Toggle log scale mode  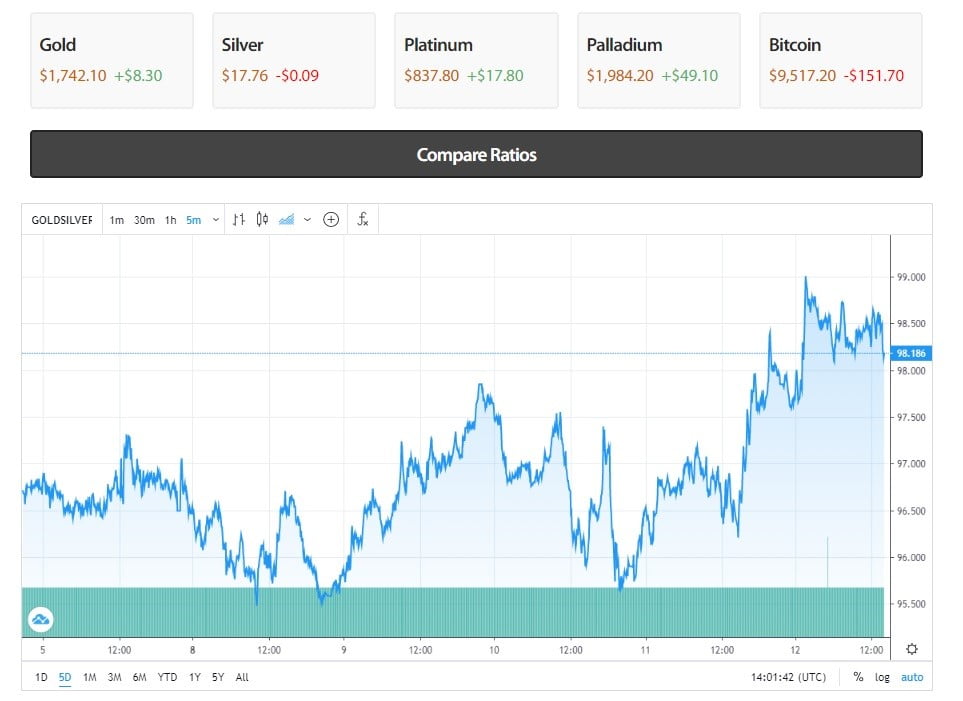tap(882, 677)
